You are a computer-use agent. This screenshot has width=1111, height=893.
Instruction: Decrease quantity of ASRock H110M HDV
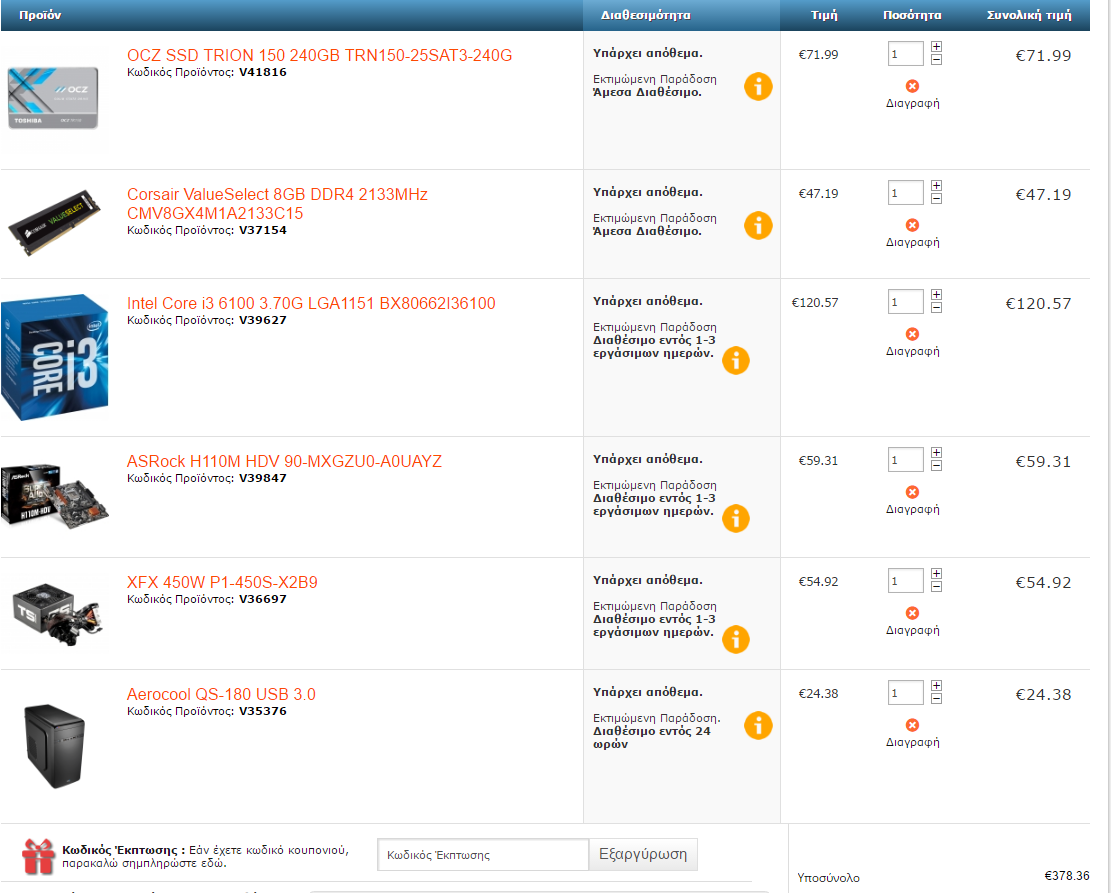click(x=936, y=466)
